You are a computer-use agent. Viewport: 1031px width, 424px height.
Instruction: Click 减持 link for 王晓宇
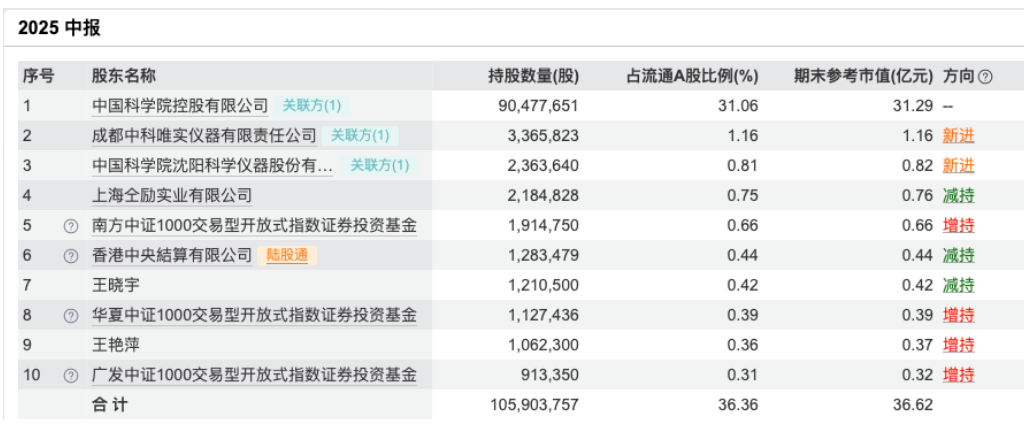tap(959, 285)
